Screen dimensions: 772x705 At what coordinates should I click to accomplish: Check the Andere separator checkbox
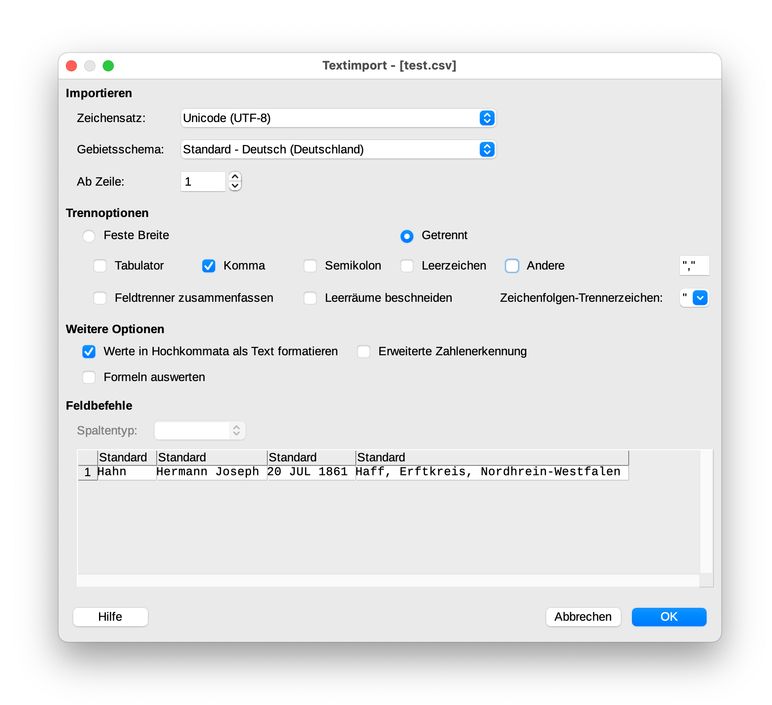(x=512, y=266)
